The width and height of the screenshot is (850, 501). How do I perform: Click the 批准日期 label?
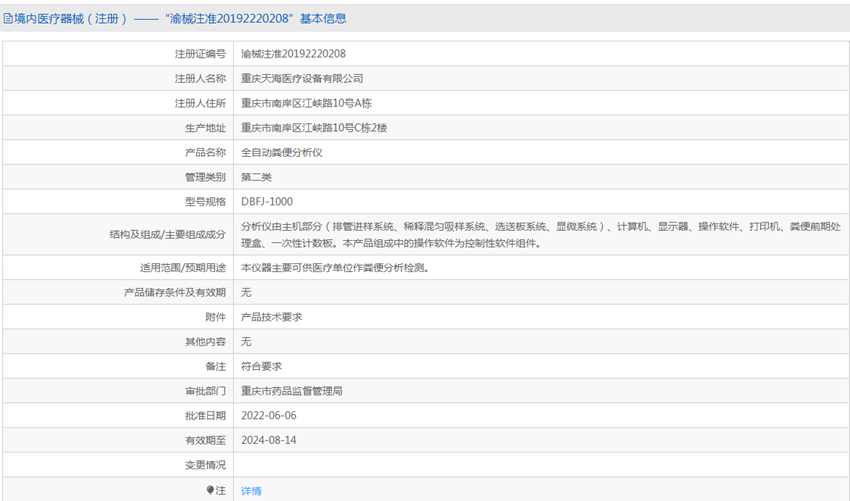click(x=205, y=416)
